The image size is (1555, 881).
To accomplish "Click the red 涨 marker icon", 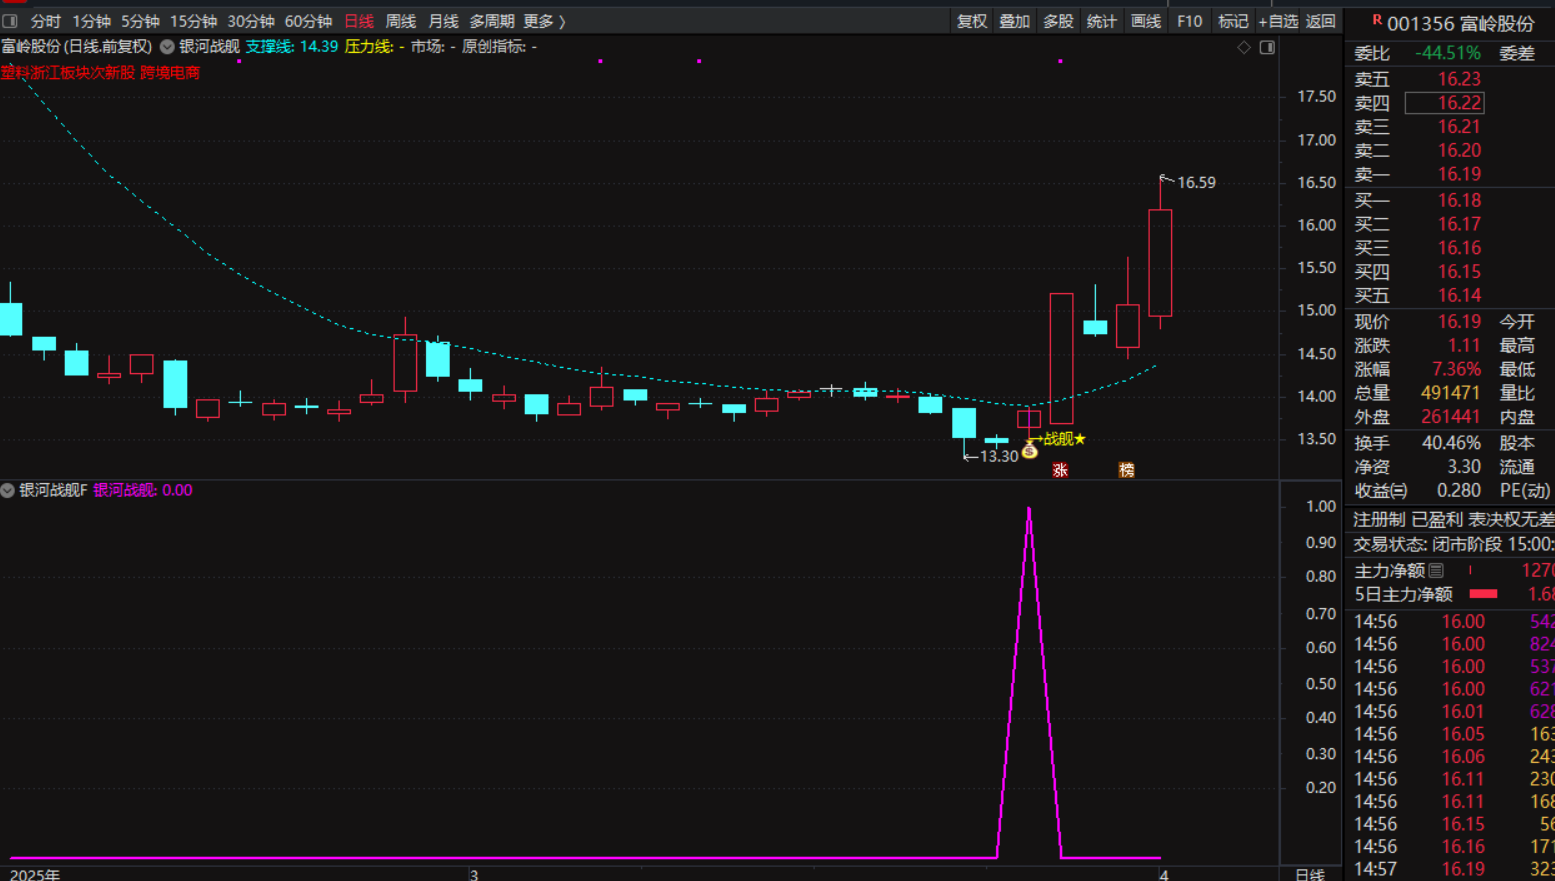I will 1060,470.
